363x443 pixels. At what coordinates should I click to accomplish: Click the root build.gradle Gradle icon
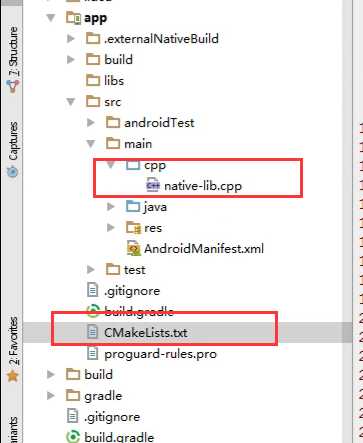click(x=73, y=437)
